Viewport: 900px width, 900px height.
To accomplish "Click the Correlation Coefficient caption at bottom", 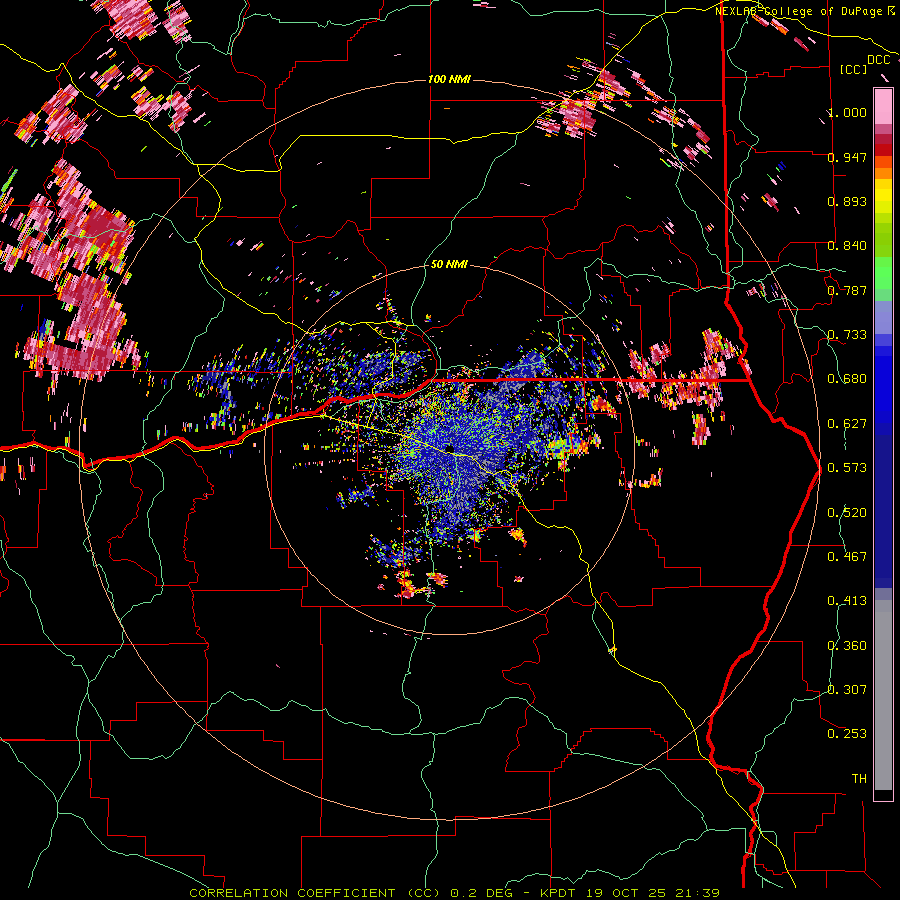I will [454, 893].
